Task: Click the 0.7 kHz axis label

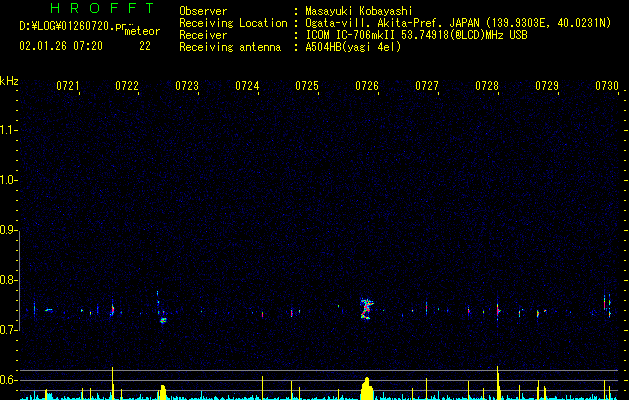Action: click(x=9, y=330)
